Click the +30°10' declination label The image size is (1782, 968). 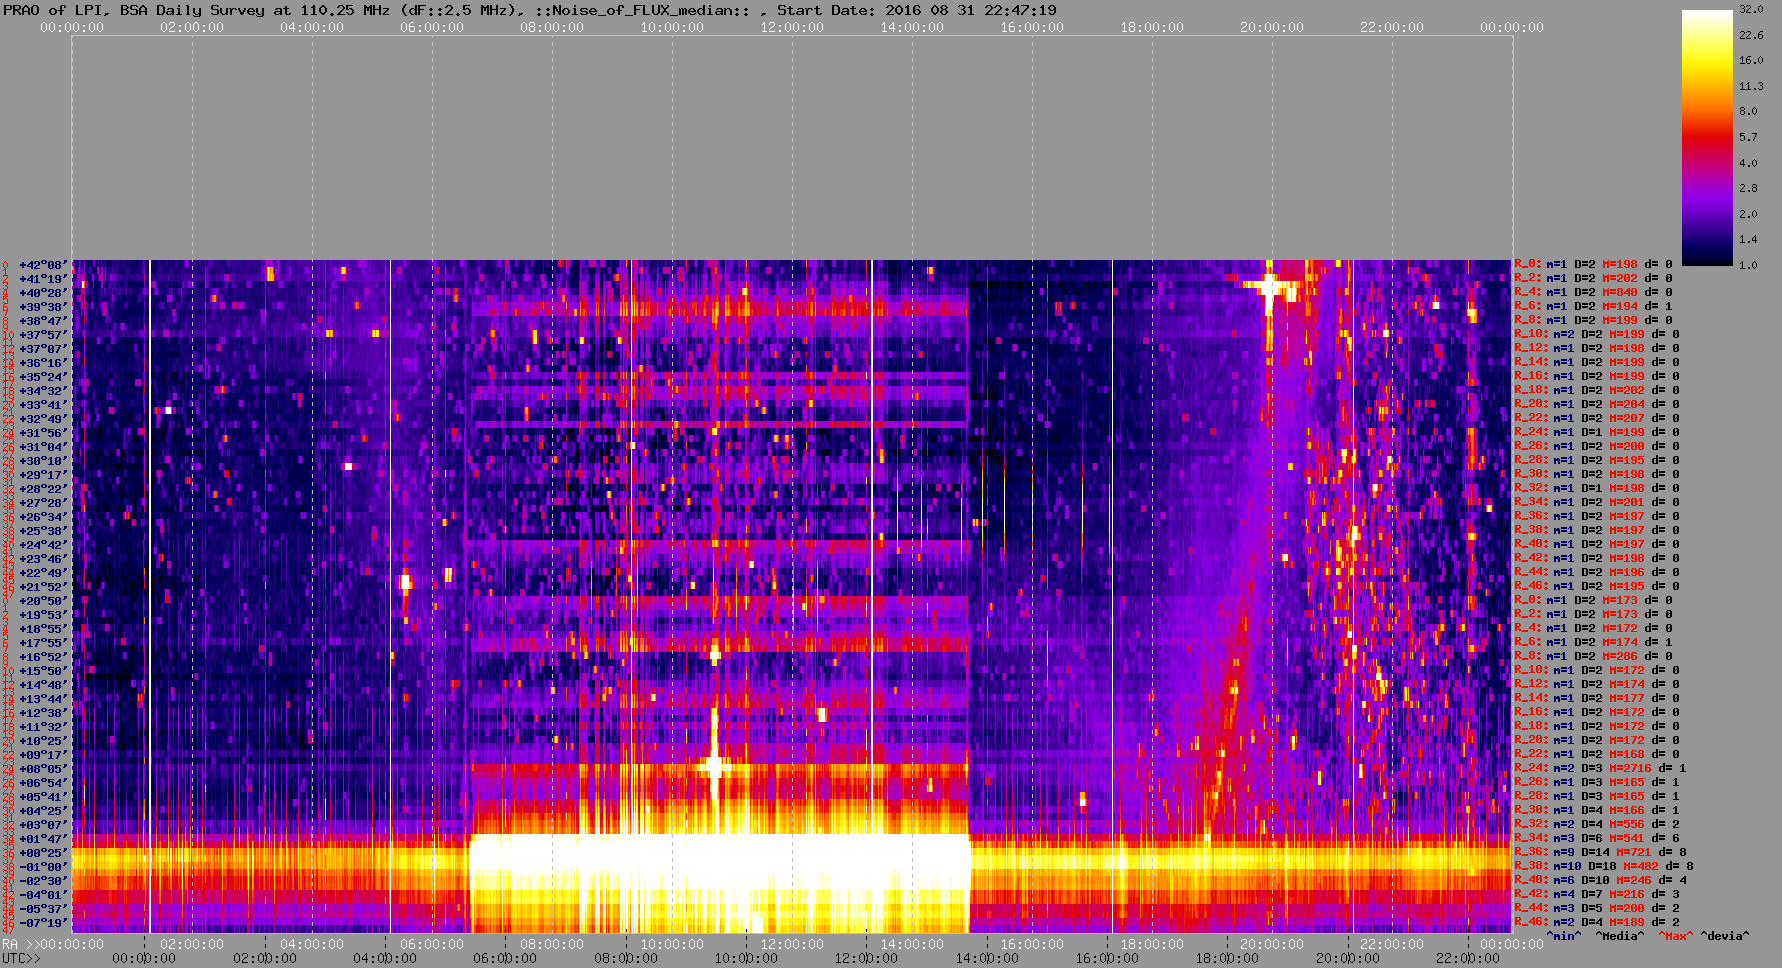(x=43, y=461)
